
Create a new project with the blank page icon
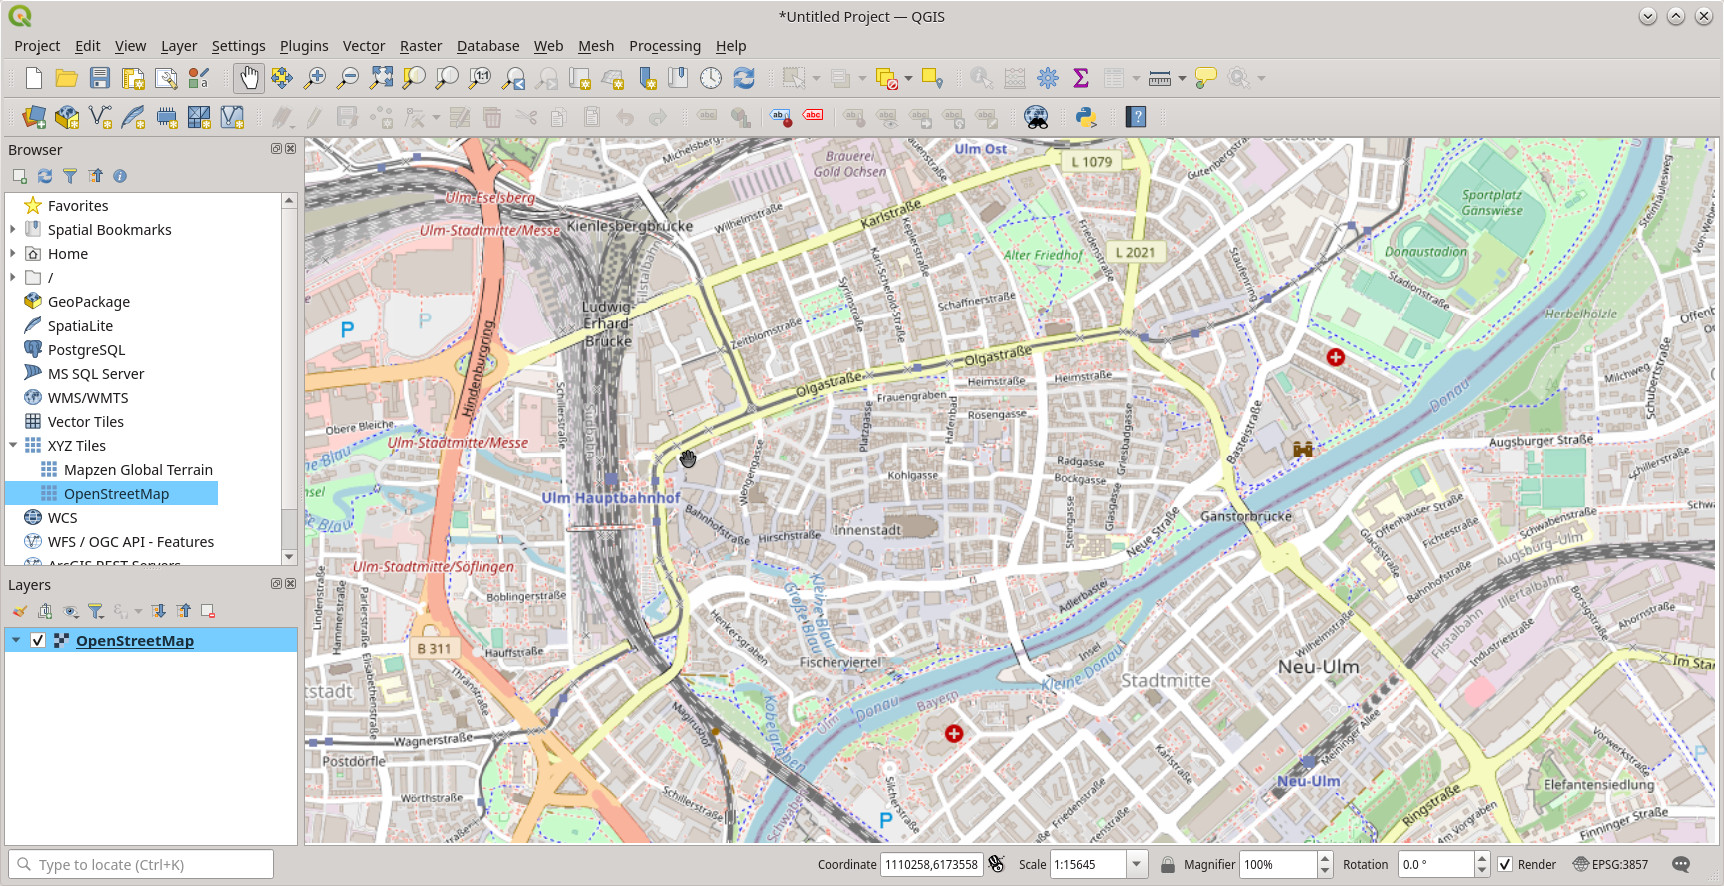34,78
